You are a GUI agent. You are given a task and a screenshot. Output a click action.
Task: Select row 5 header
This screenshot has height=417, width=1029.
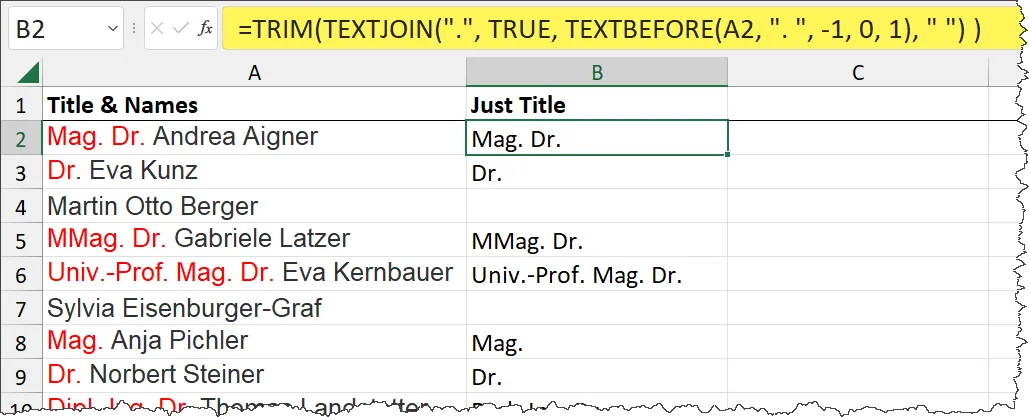[x=21, y=240]
